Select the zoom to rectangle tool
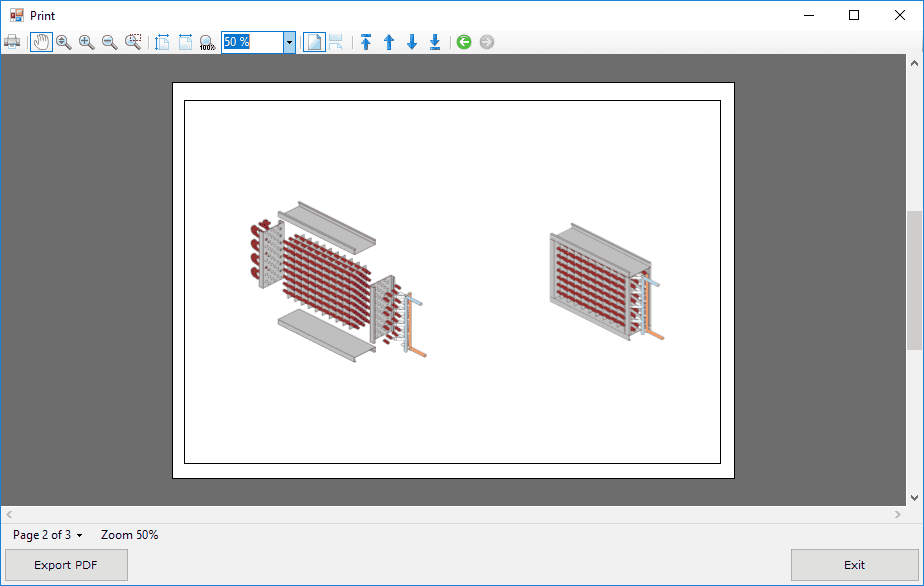The width and height of the screenshot is (924, 586). [133, 42]
